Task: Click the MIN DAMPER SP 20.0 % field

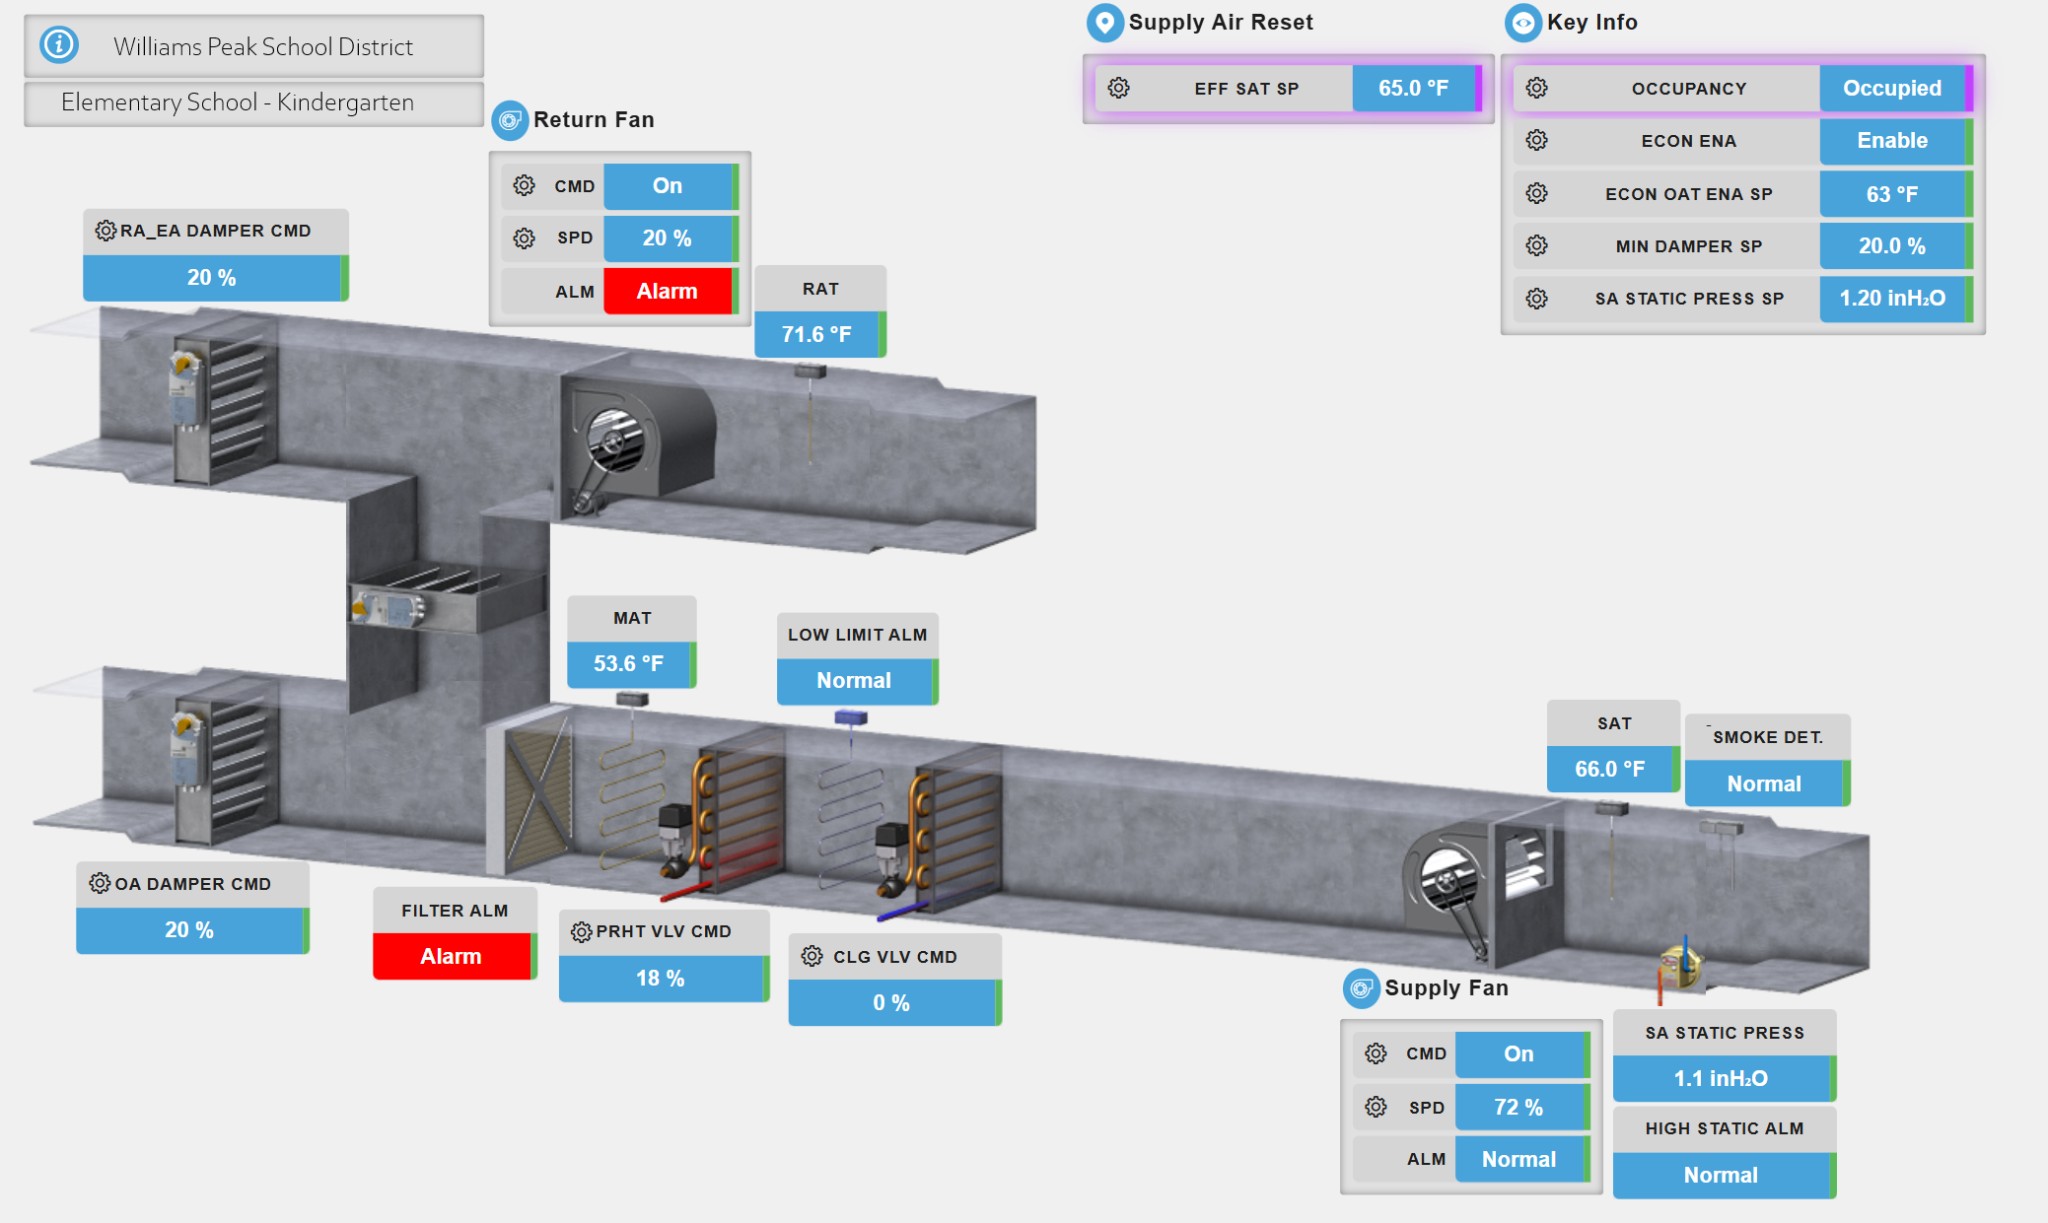Action: pyautogui.click(x=1892, y=246)
